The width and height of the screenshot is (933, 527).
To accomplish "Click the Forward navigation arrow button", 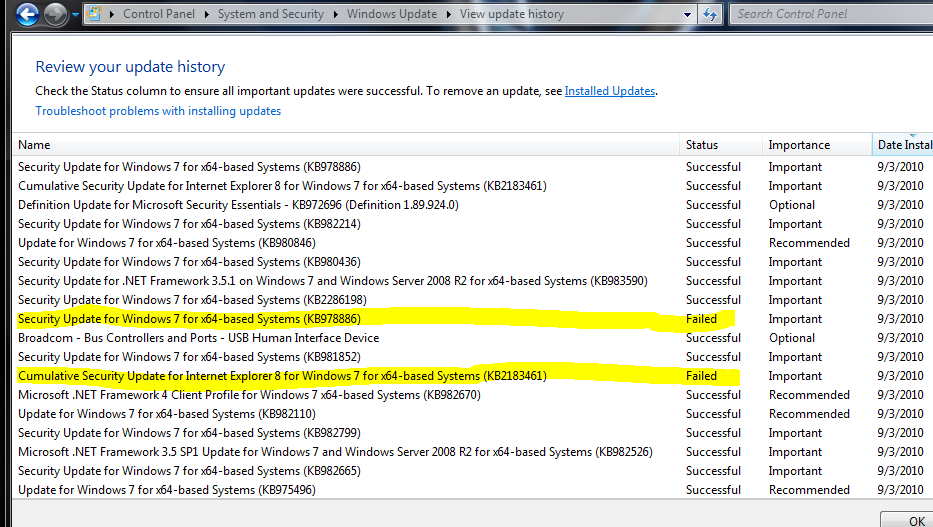I will [x=55, y=14].
